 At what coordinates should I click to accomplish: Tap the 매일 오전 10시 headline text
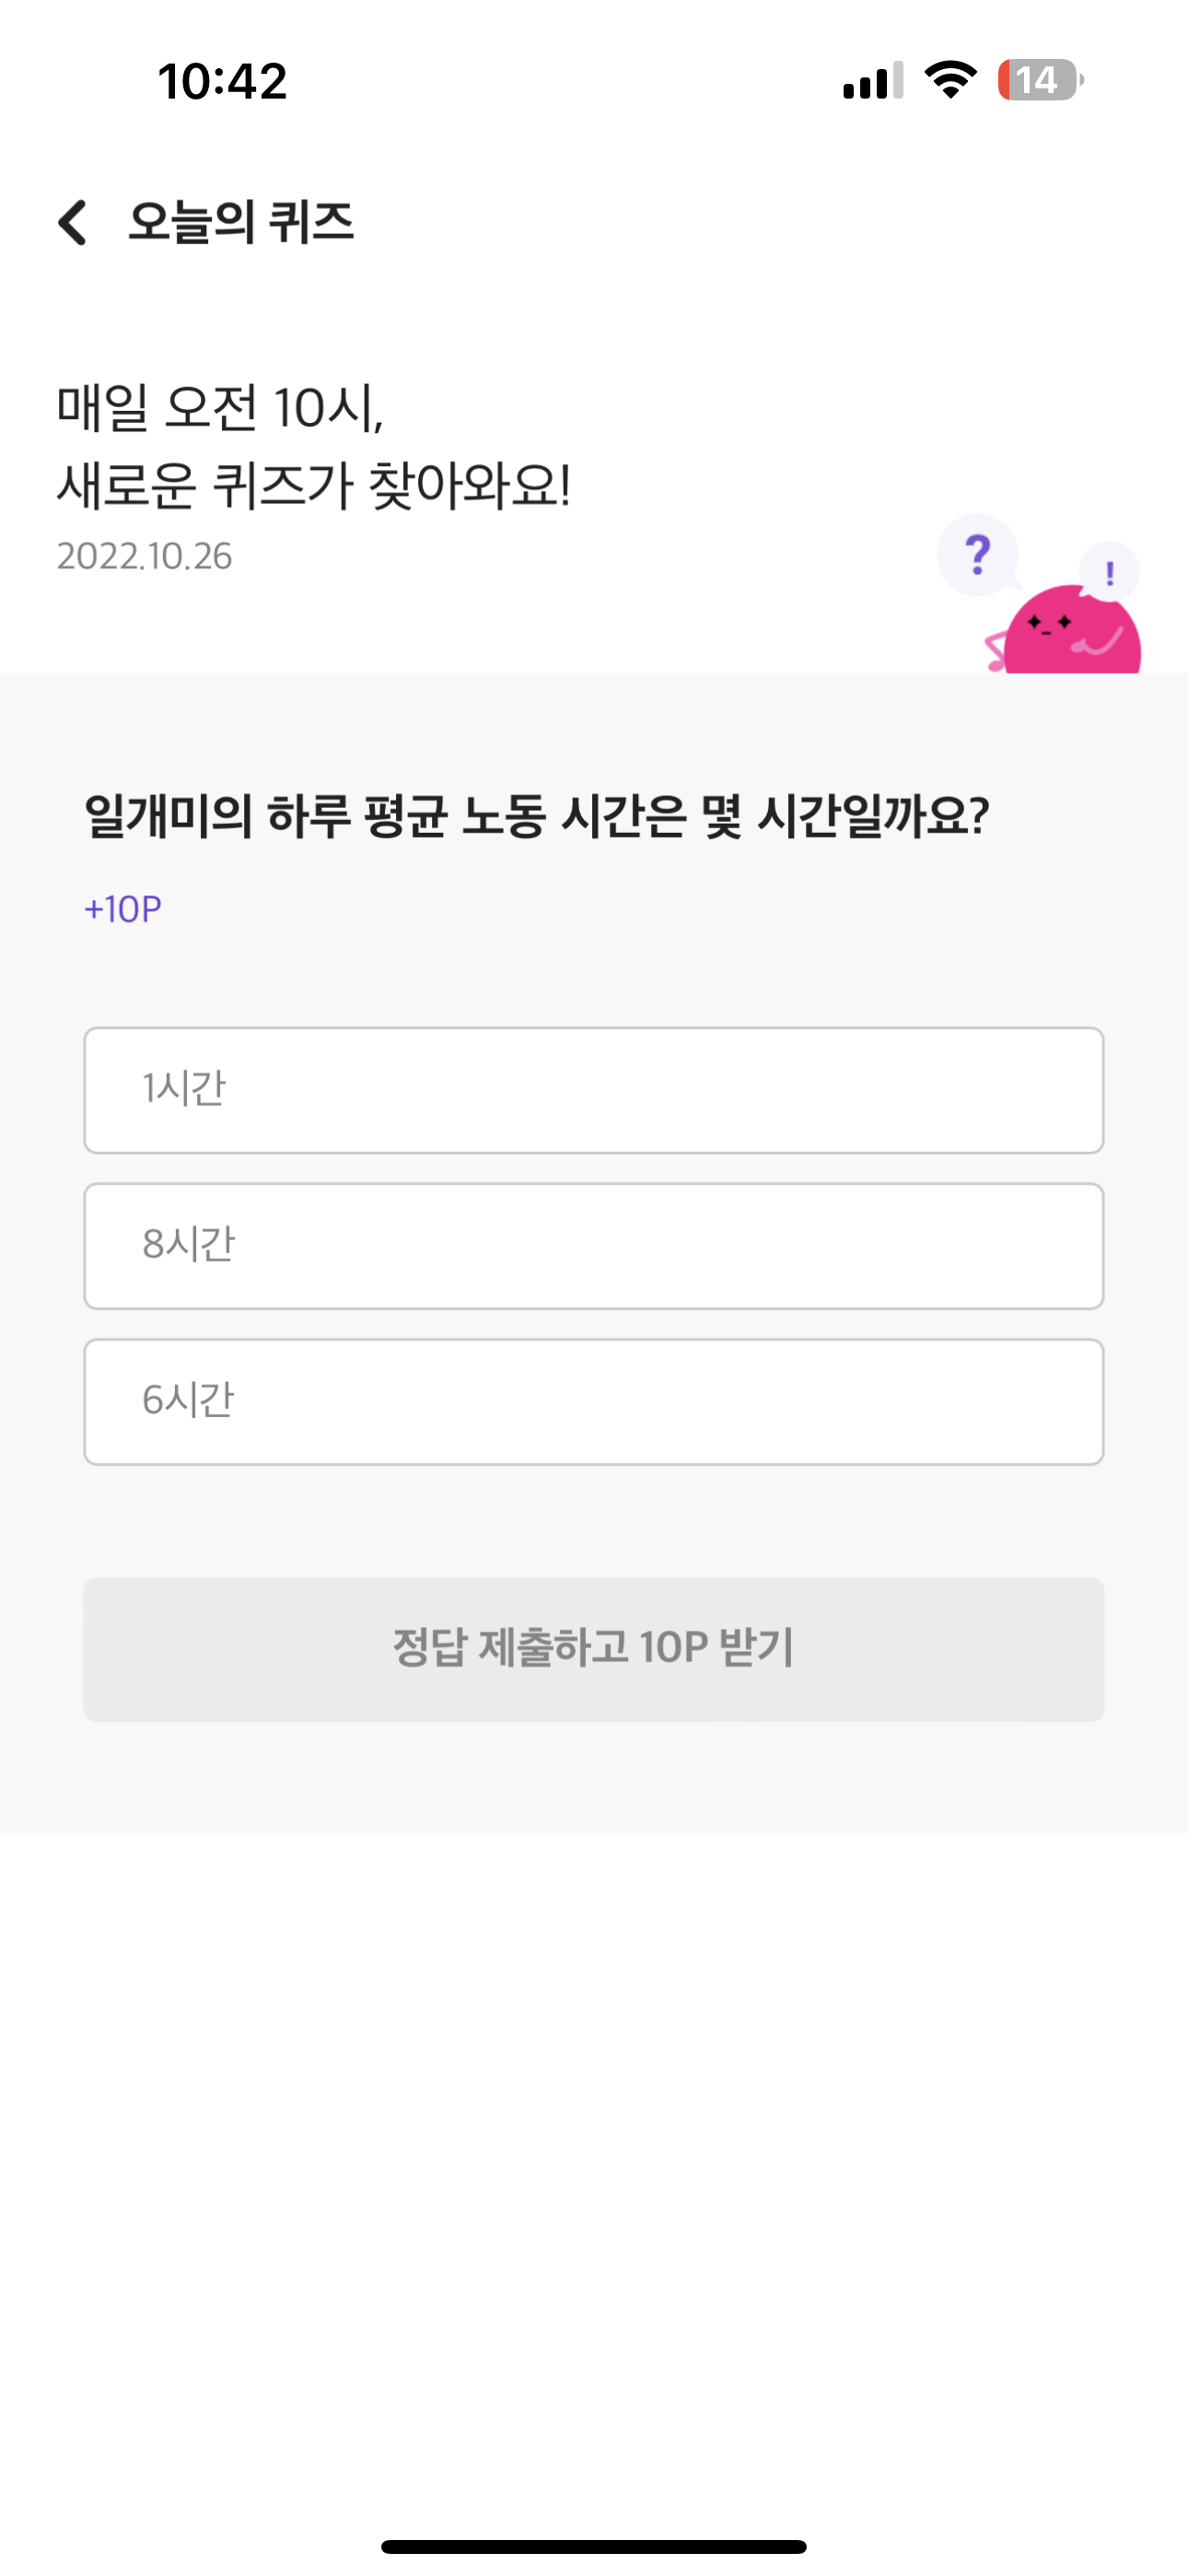[220, 408]
